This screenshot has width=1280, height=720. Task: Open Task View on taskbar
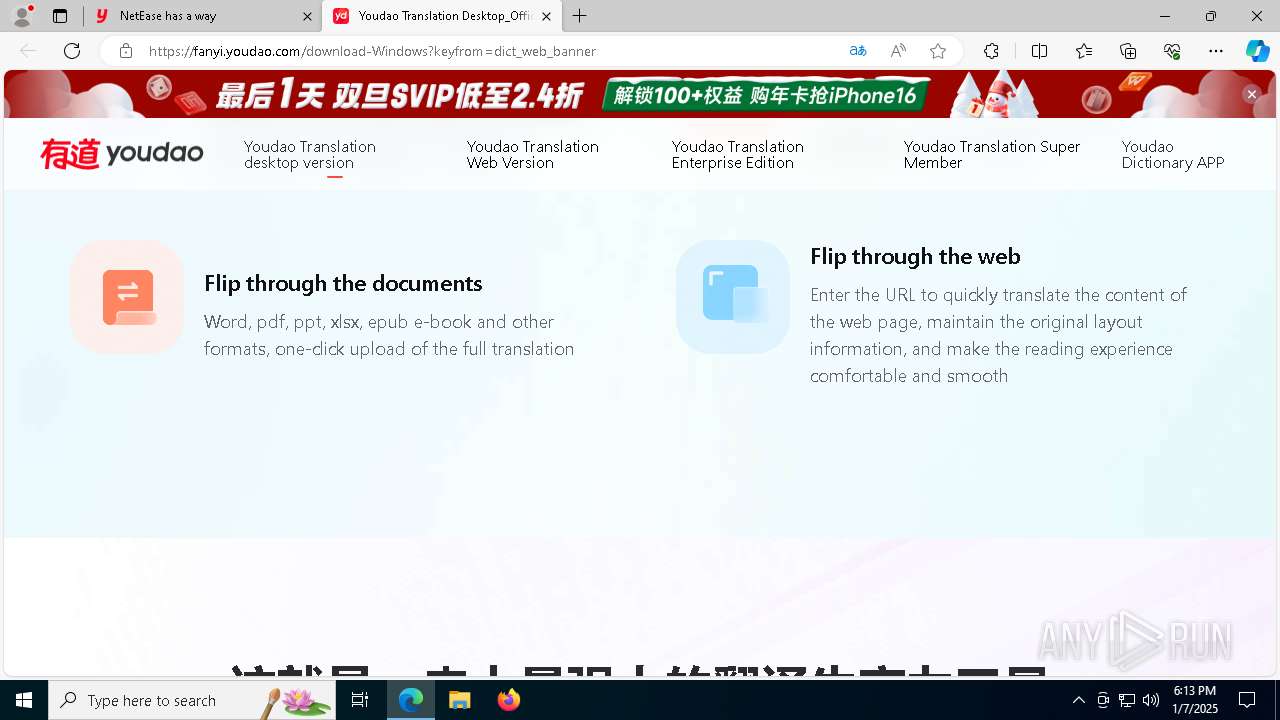tap(360, 700)
